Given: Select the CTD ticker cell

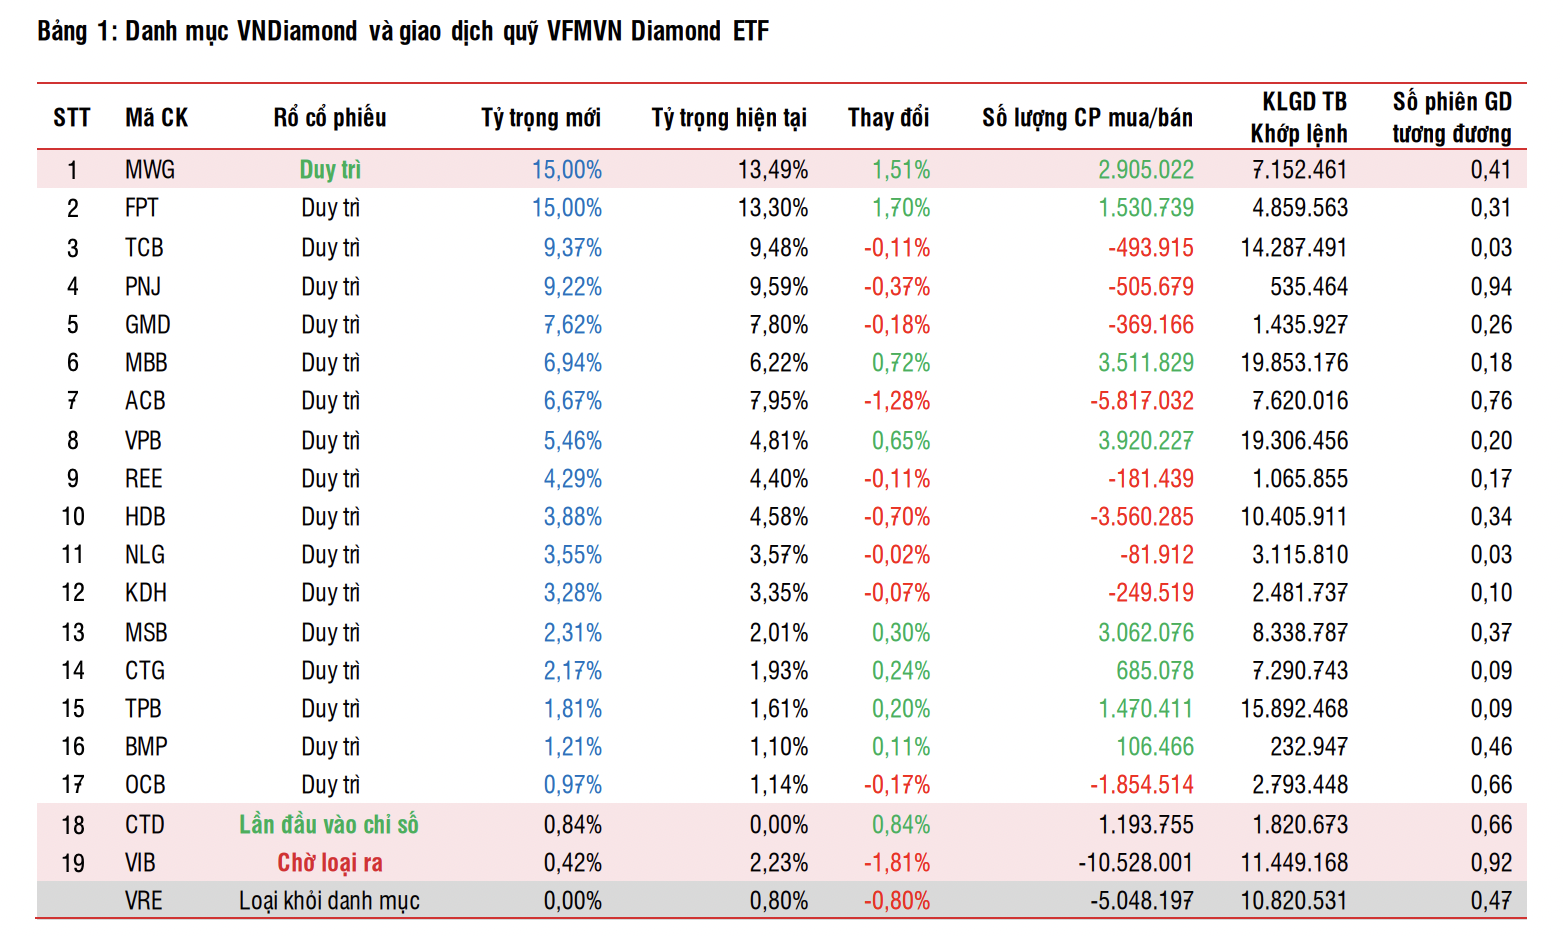Looking at the screenshot, I should [x=145, y=825].
